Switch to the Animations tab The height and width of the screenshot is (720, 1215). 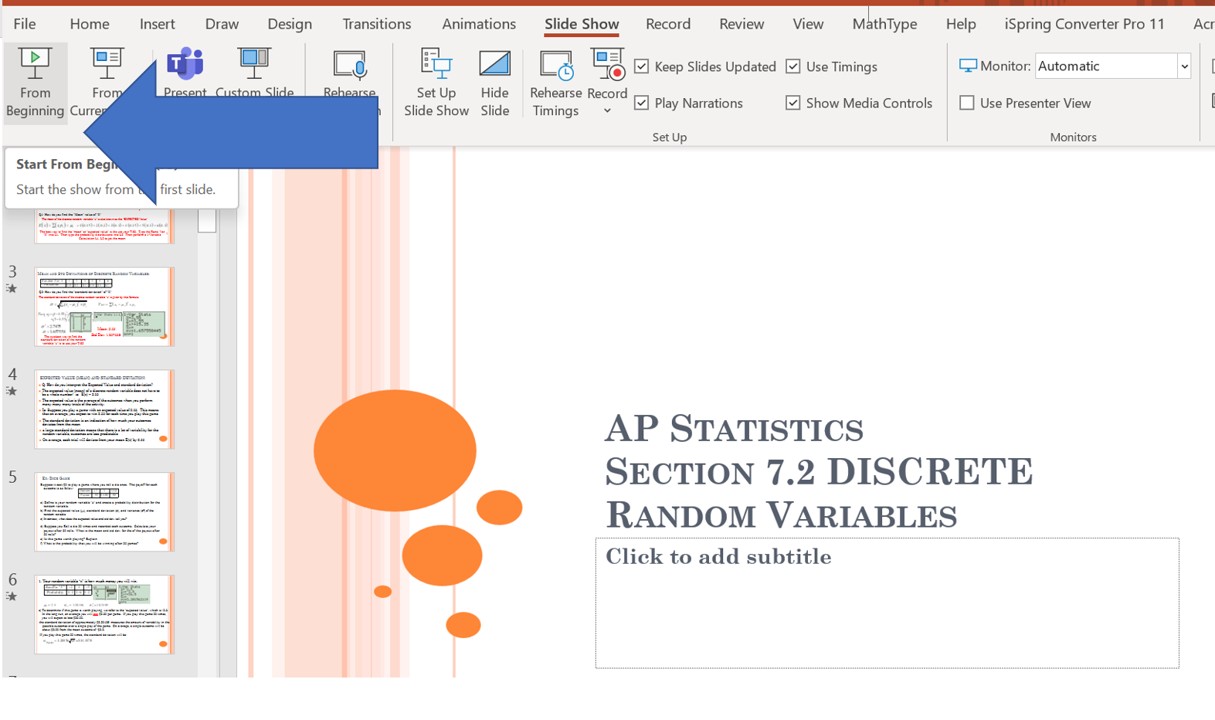coord(479,24)
